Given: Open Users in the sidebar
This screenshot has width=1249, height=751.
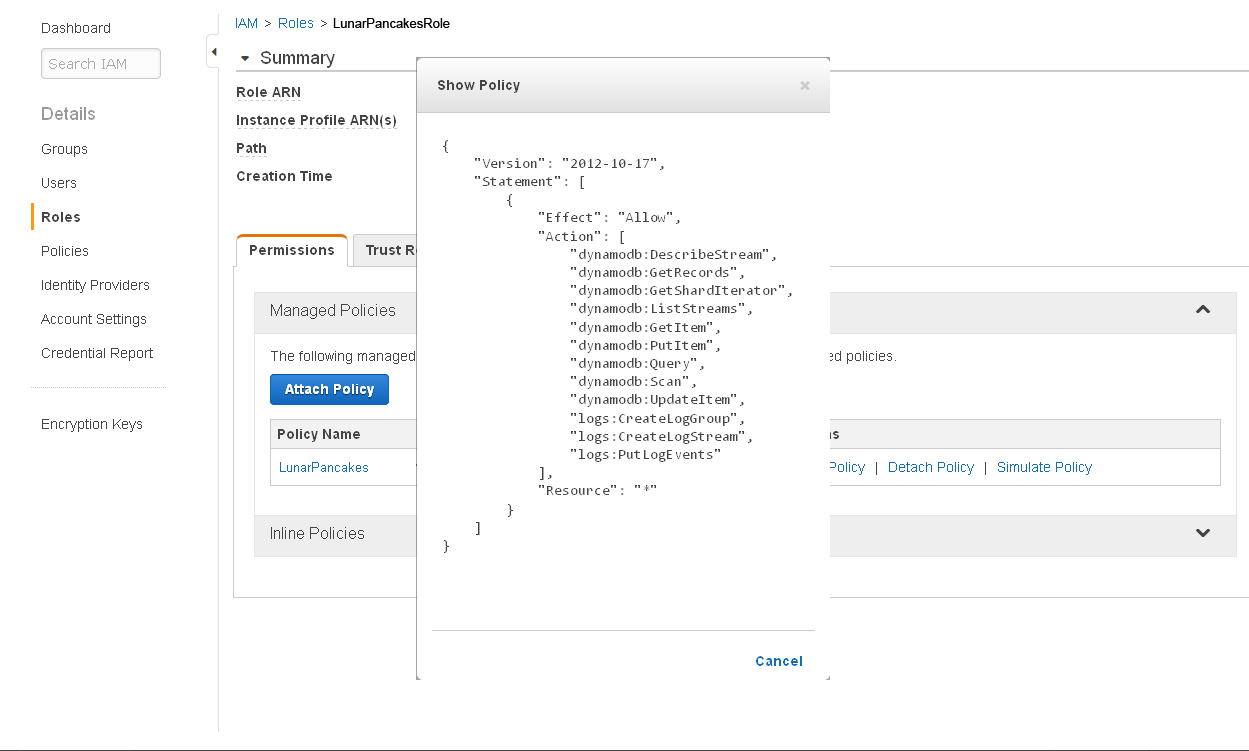Looking at the screenshot, I should point(59,183).
